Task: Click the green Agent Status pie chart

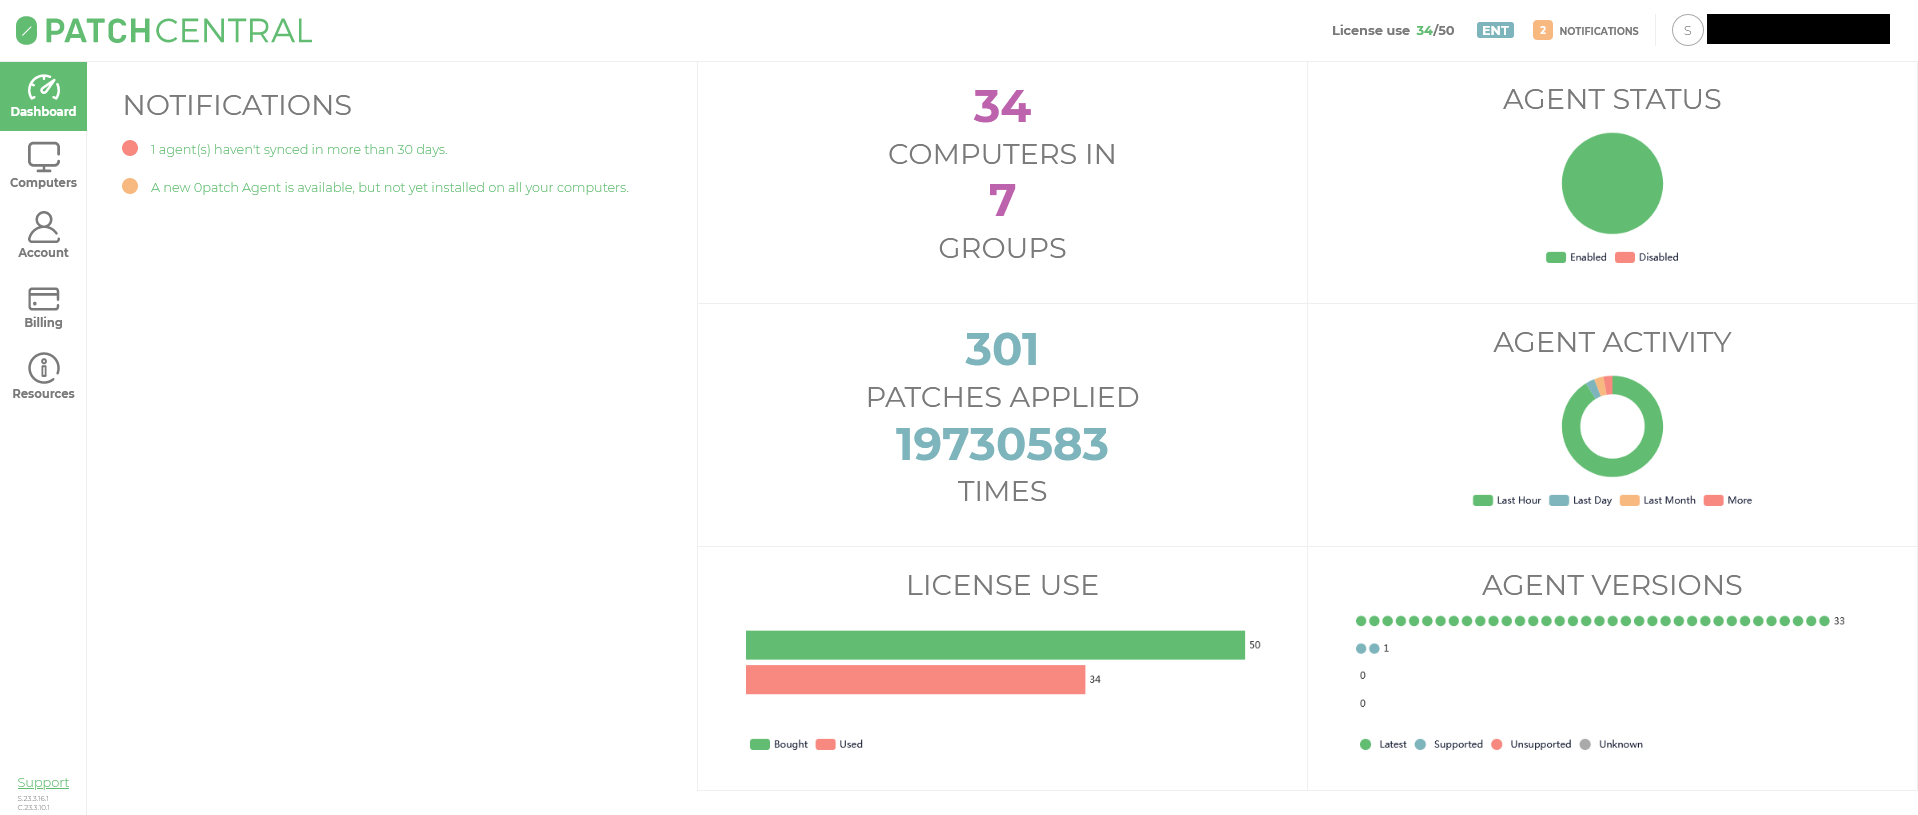Action: (1612, 184)
